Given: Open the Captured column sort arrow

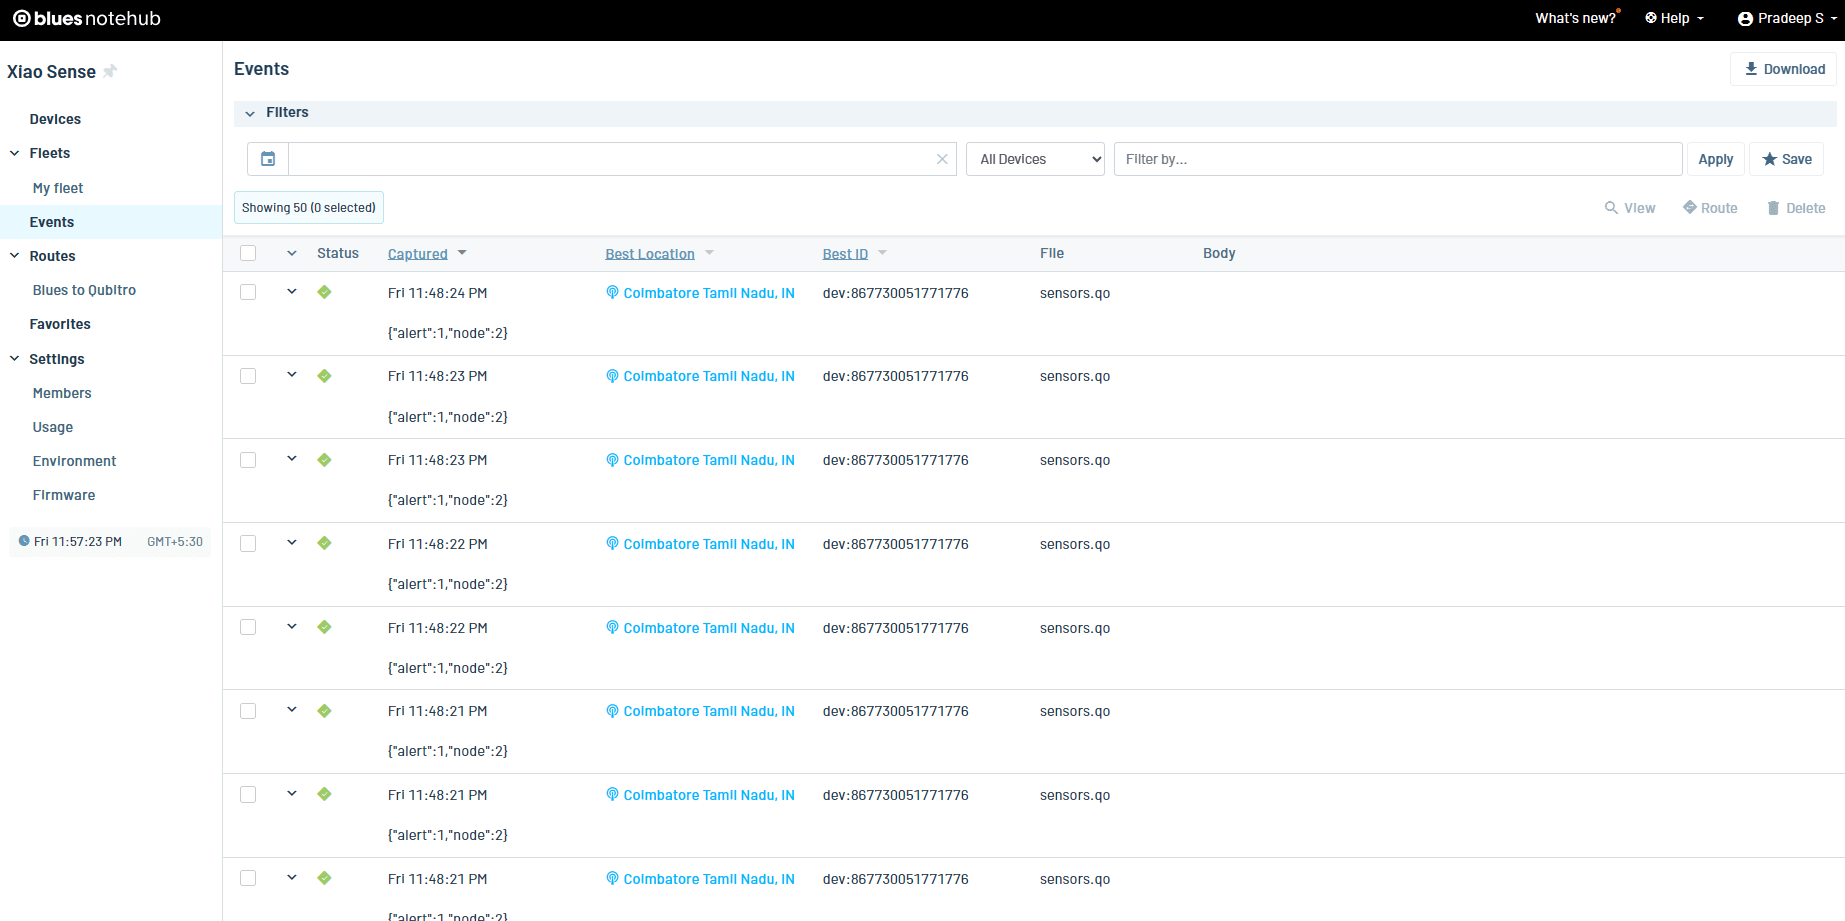Looking at the screenshot, I should pos(462,253).
